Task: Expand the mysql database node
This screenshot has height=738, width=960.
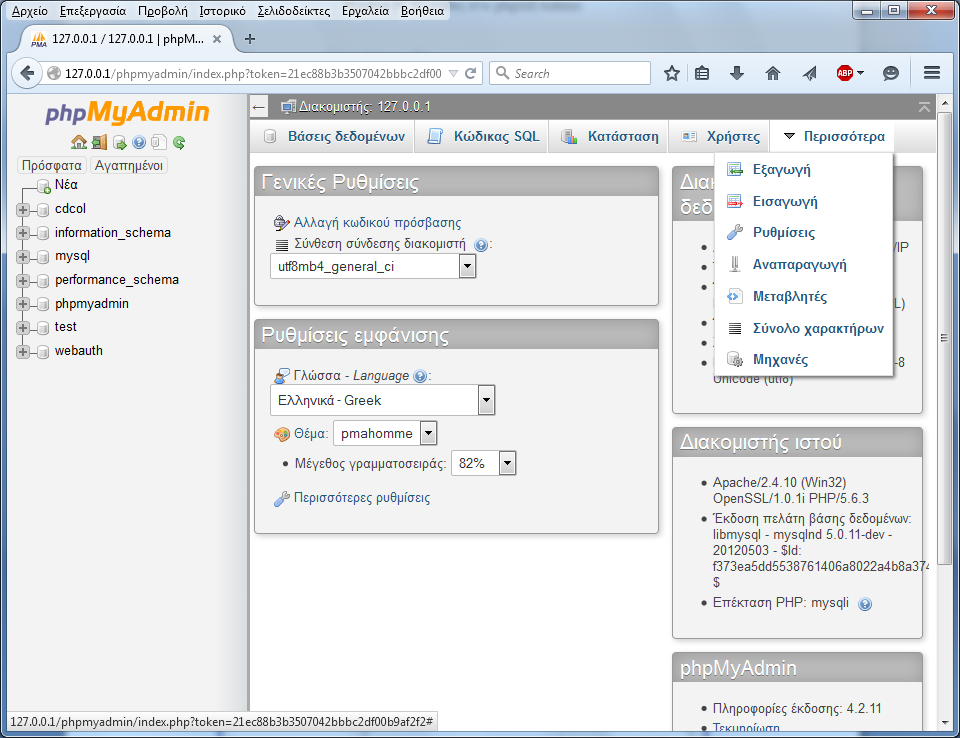Action: coord(23,257)
